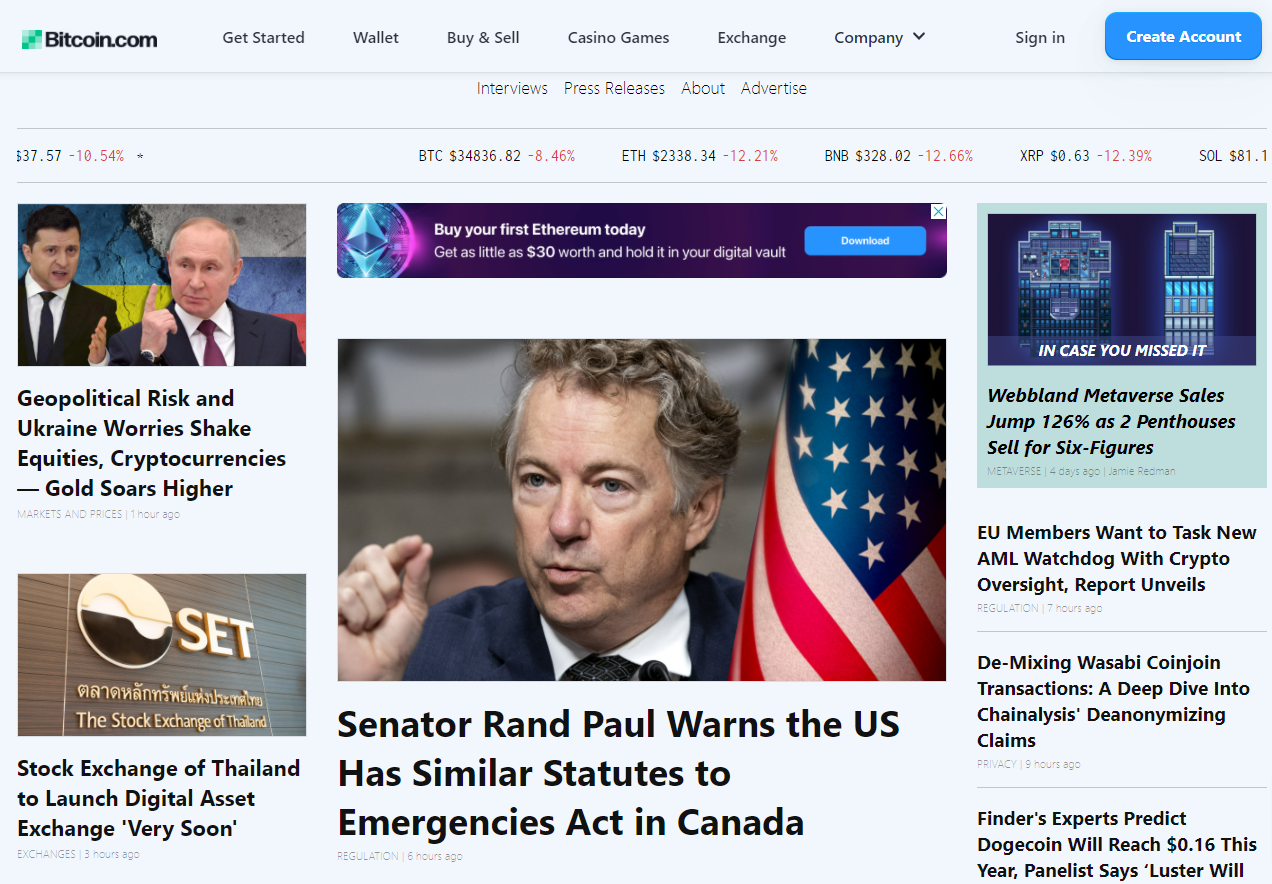Image resolution: width=1272 pixels, height=884 pixels.
Task: Expand the Company dropdown menu
Action: [880, 37]
